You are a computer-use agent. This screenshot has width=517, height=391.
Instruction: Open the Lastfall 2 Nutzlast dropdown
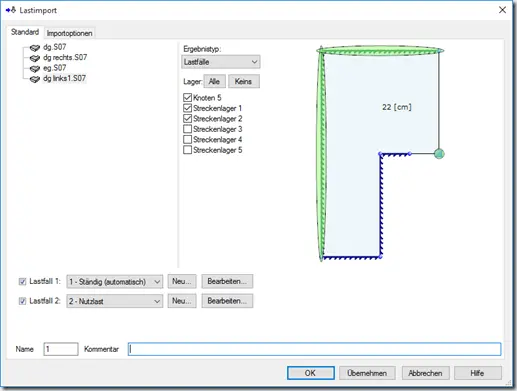coord(115,301)
